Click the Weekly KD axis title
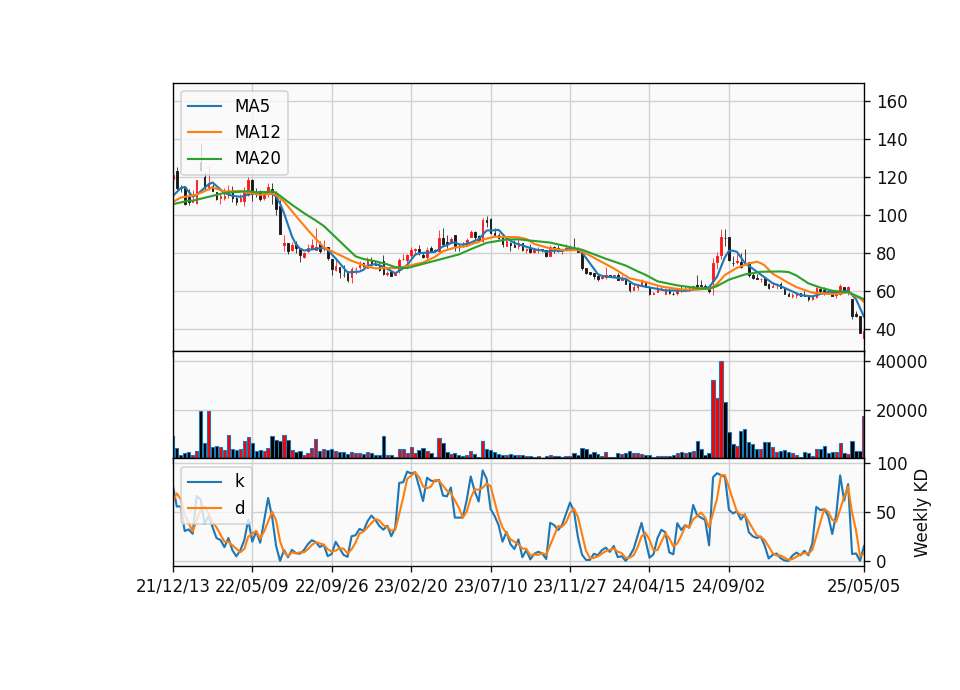This screenshot has width=960, height=690. pos(921,513)
